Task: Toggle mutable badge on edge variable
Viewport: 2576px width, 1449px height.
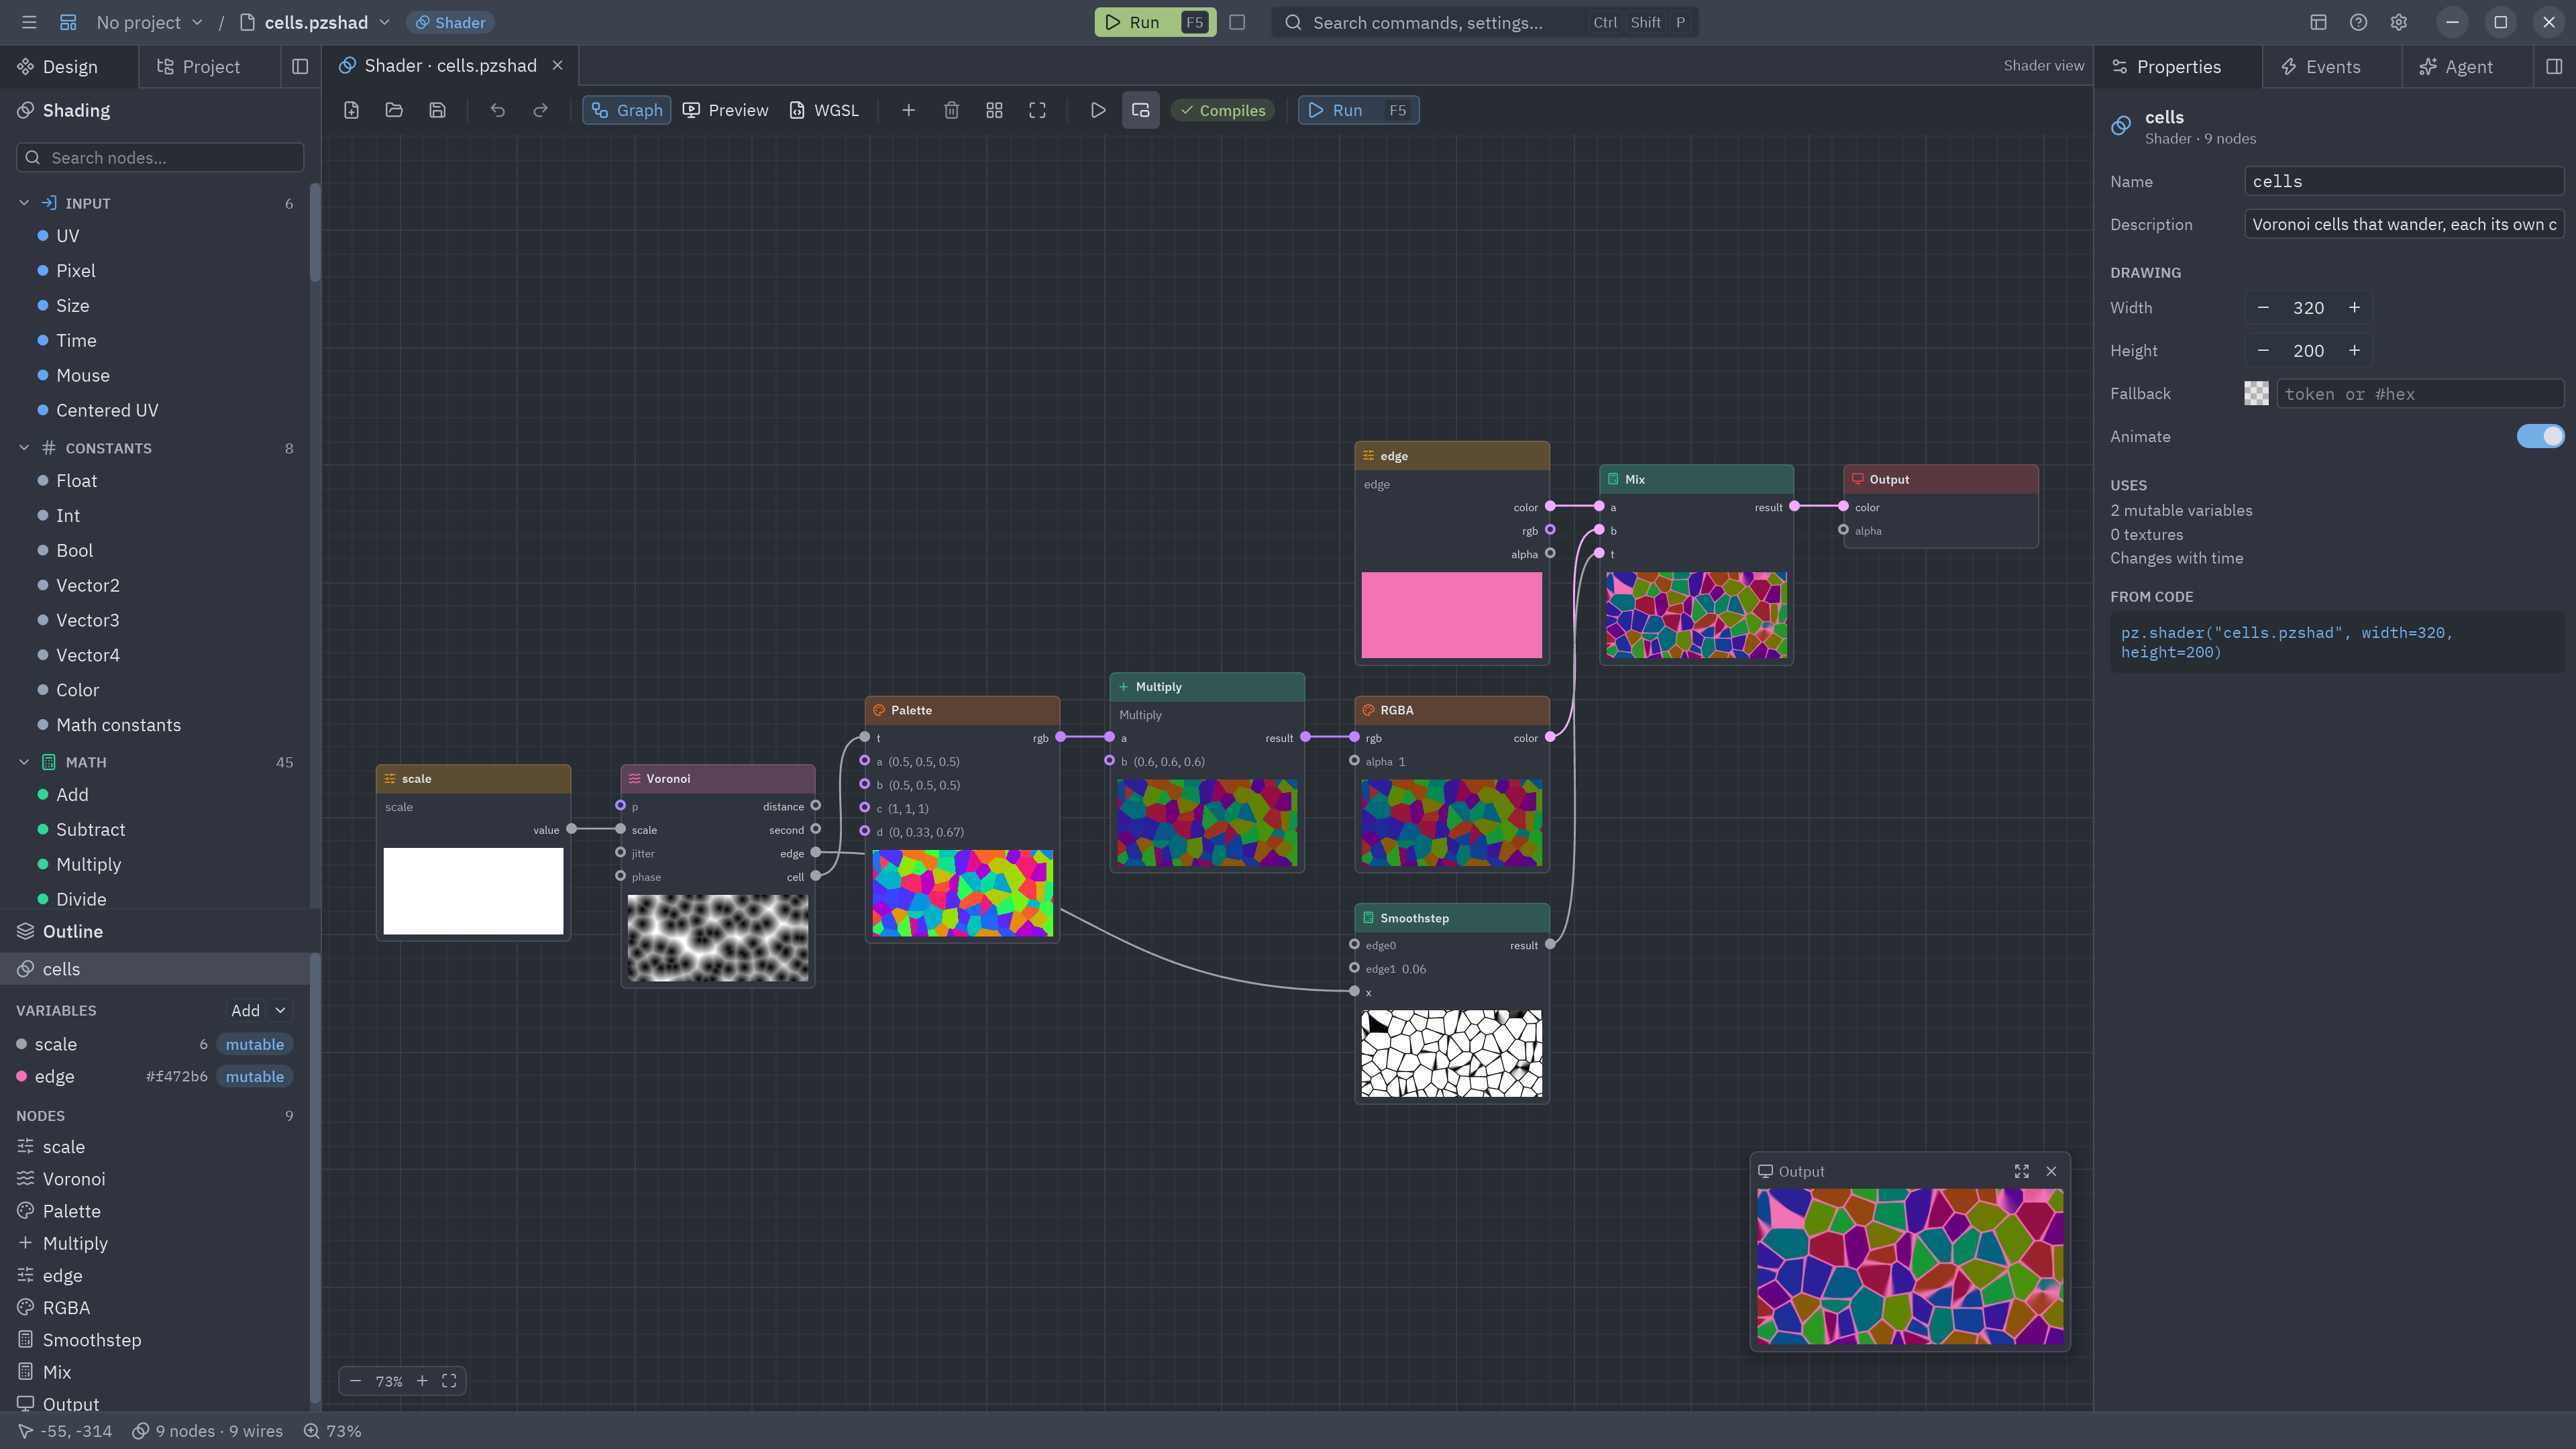Action: point(254,1076)
